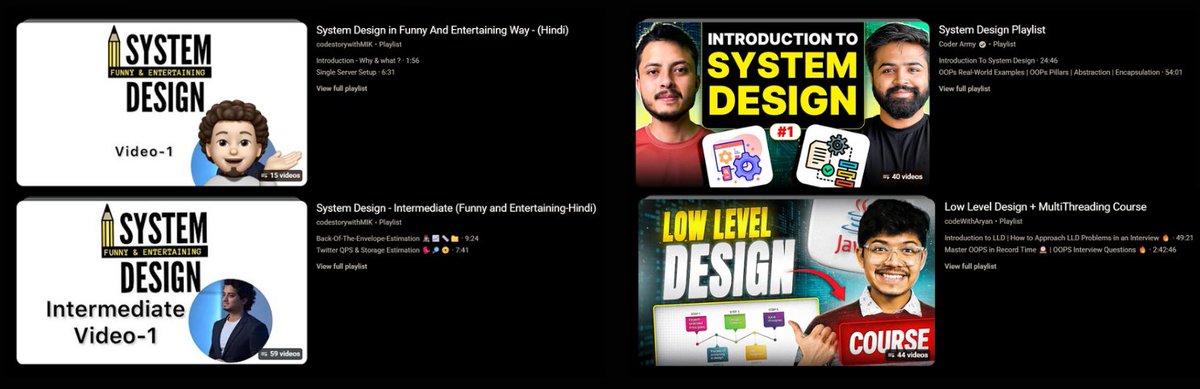Screen dimensions: 1200x389
Task: Play the Single Server Setup video
Action: pyautogui.click(x=355, y=72)
